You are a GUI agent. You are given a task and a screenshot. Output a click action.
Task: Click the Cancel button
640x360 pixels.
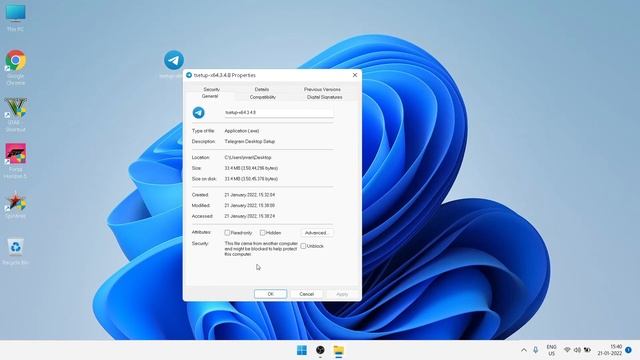[307, 294]
